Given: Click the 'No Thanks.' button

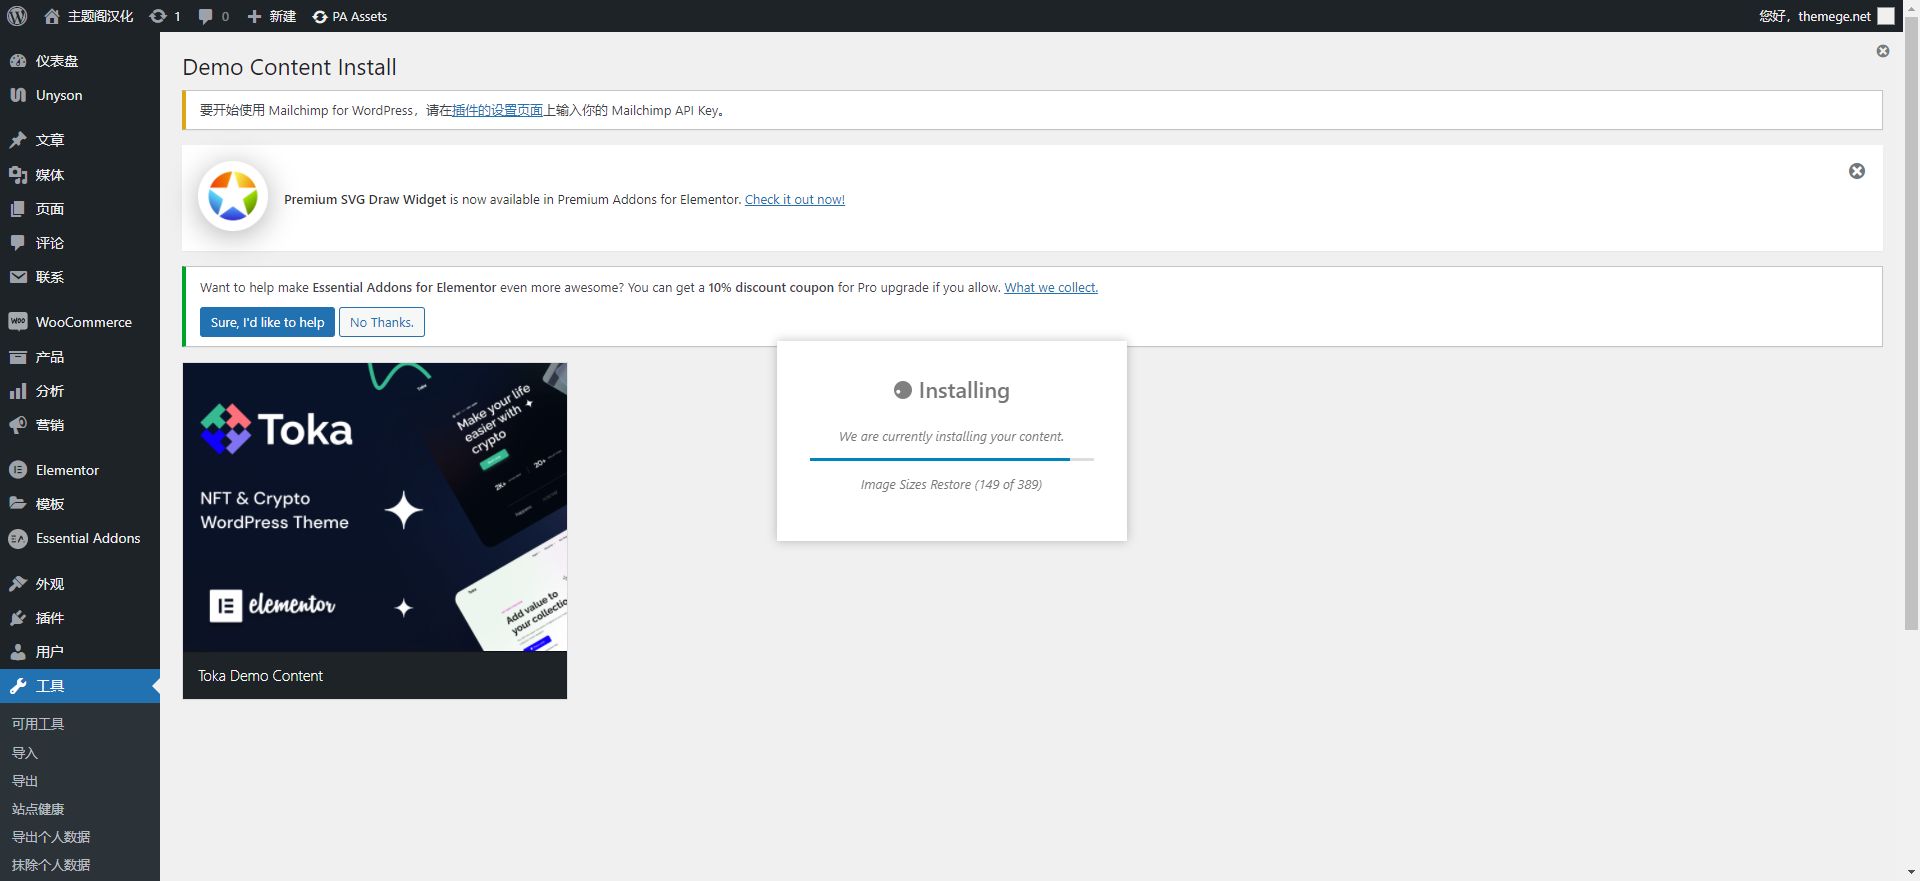Looking at the screenshot, I should click(x=382, y=322).
